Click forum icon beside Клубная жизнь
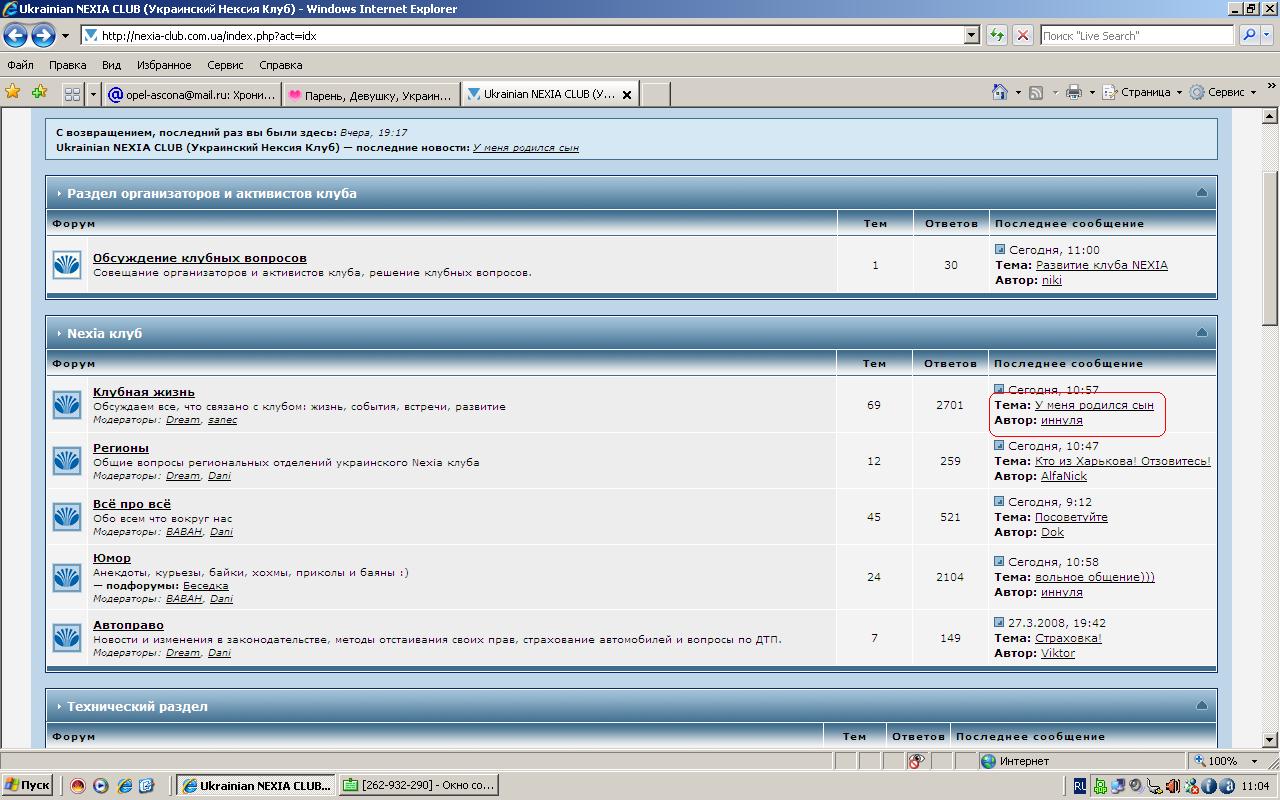 [x=67, y=405]
